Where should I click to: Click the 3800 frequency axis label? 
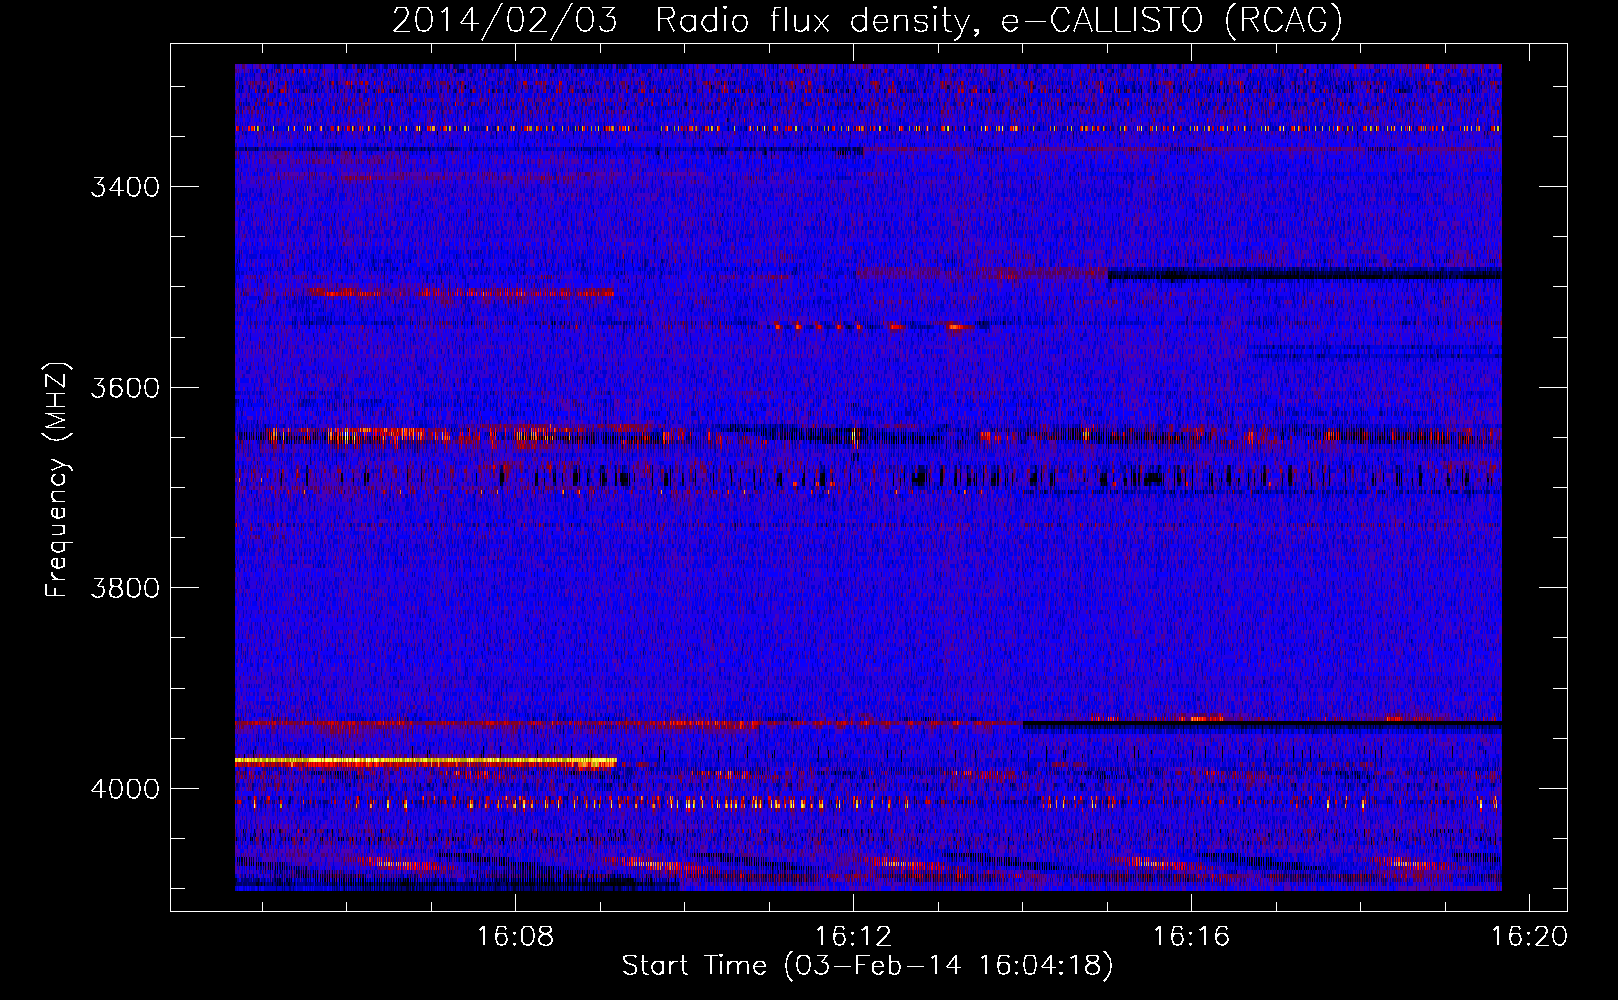(125, 588)
